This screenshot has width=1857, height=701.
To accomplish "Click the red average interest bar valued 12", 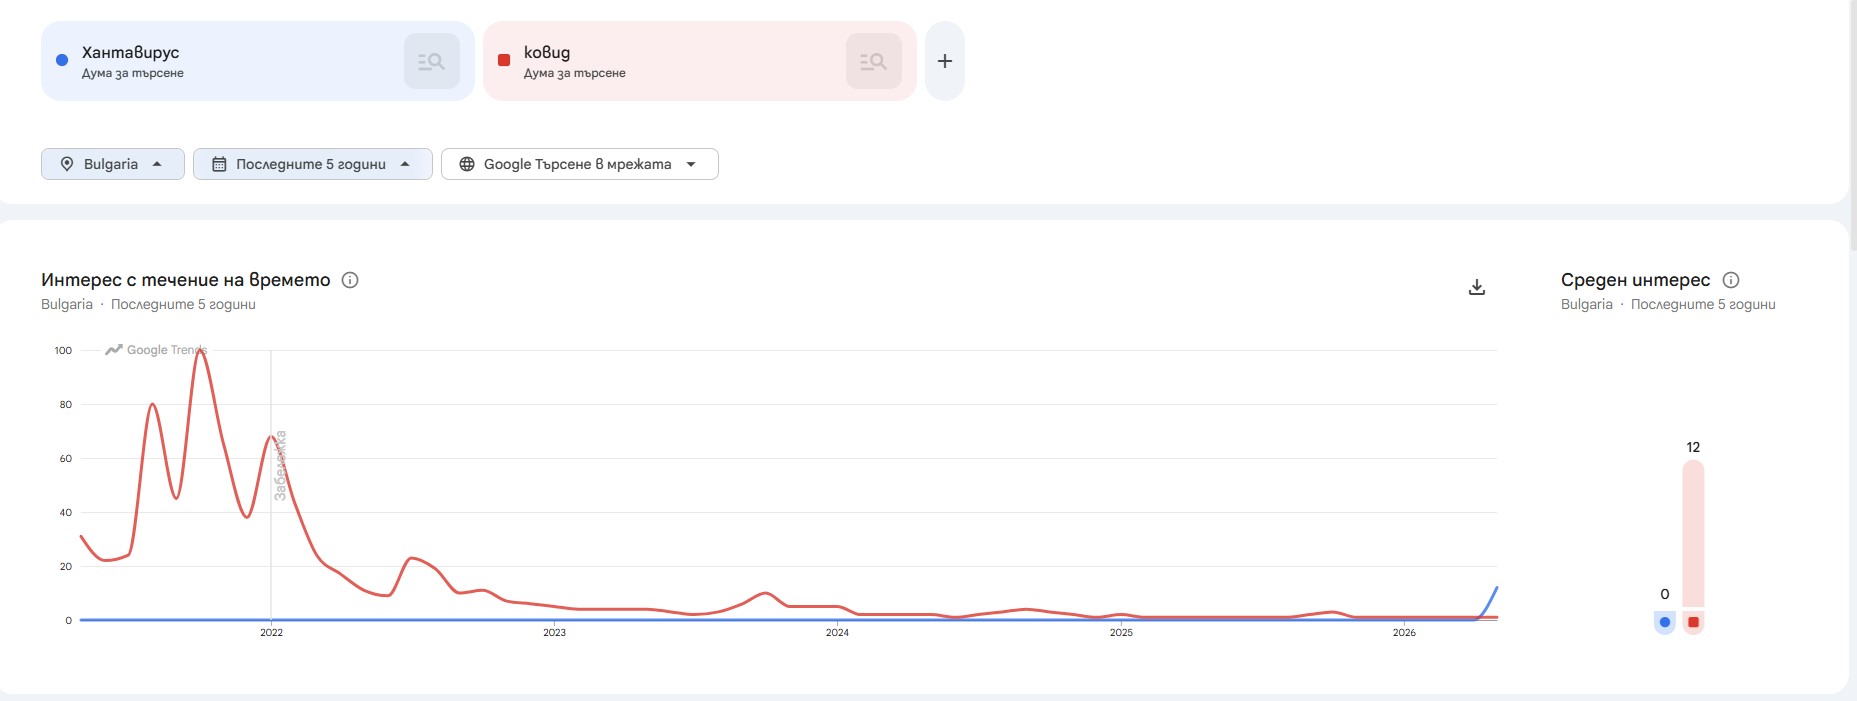I will pyautogui.click(x=1693, y=533).
